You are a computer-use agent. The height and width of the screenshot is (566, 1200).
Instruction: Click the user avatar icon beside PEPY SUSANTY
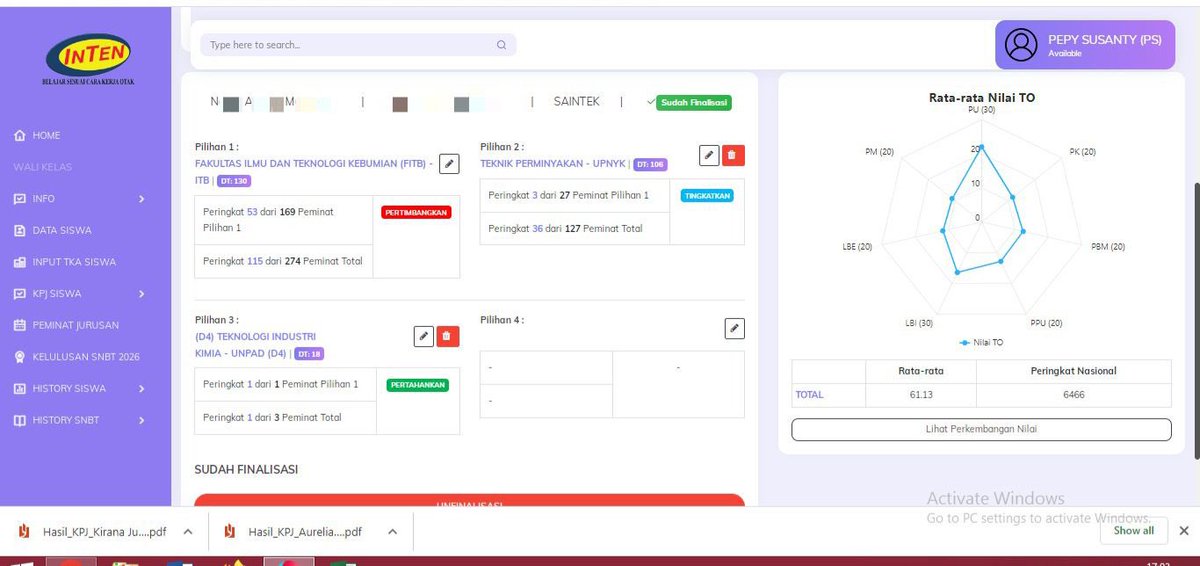(x=1021, y=45)
